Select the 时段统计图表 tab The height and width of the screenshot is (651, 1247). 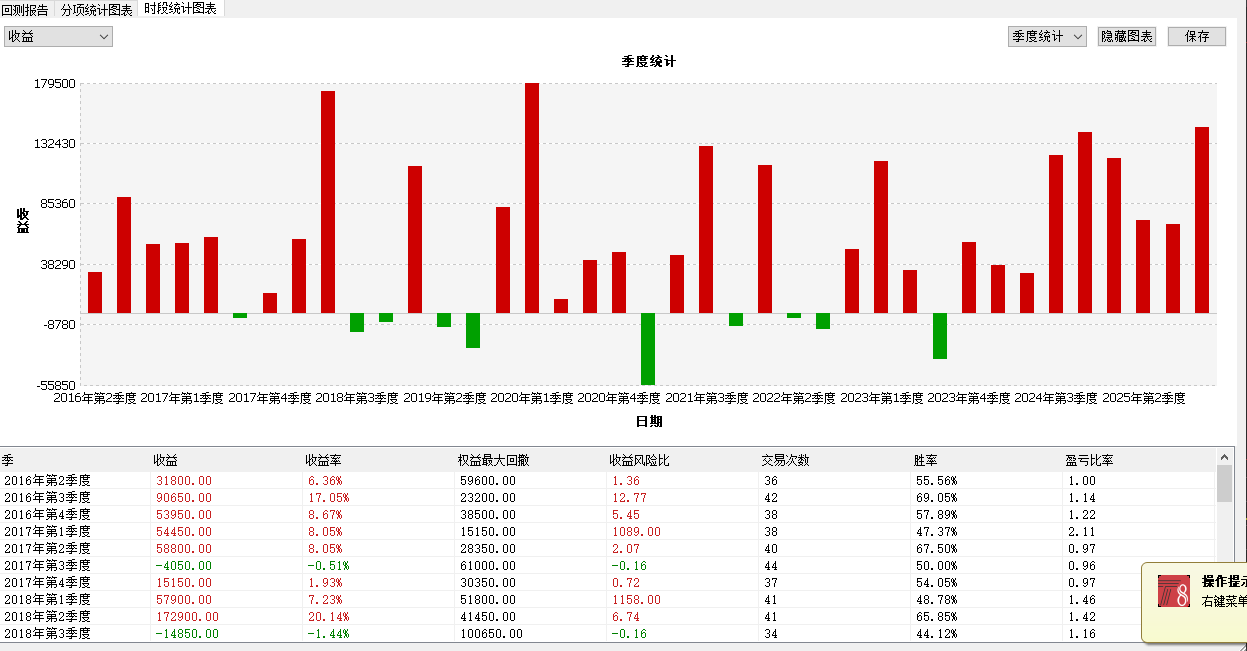180,9
